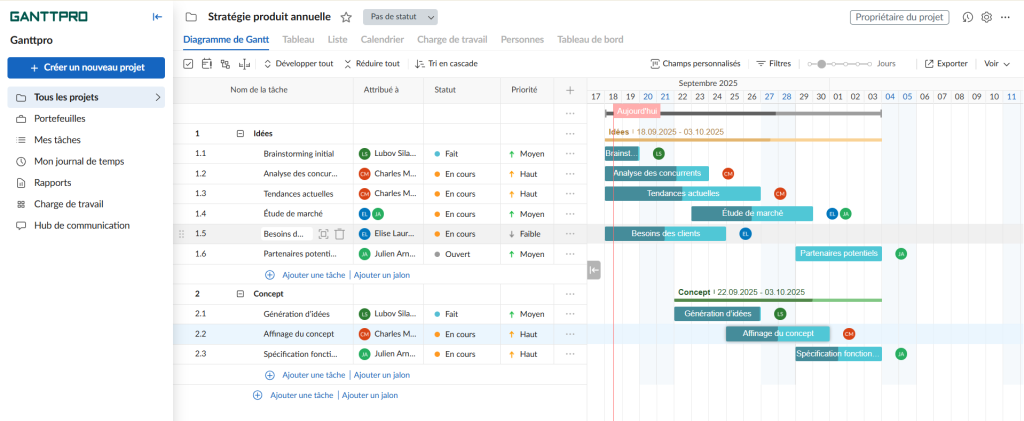Image resolution: width=1024 pixels, height=421 pixels.
Task: Open project settings gear icon
Action: (986, 17)
